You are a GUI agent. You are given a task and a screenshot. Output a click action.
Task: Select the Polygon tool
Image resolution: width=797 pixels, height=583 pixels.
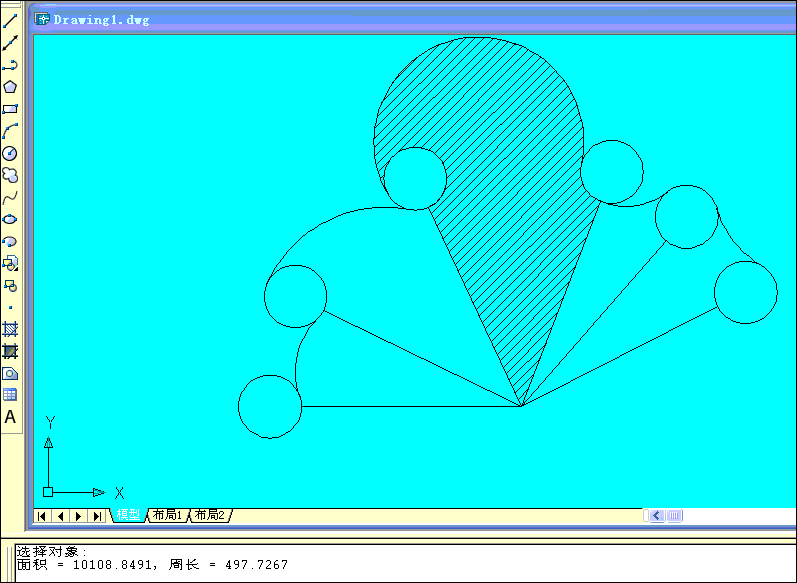pyautogui.click(x=10, y=87)
